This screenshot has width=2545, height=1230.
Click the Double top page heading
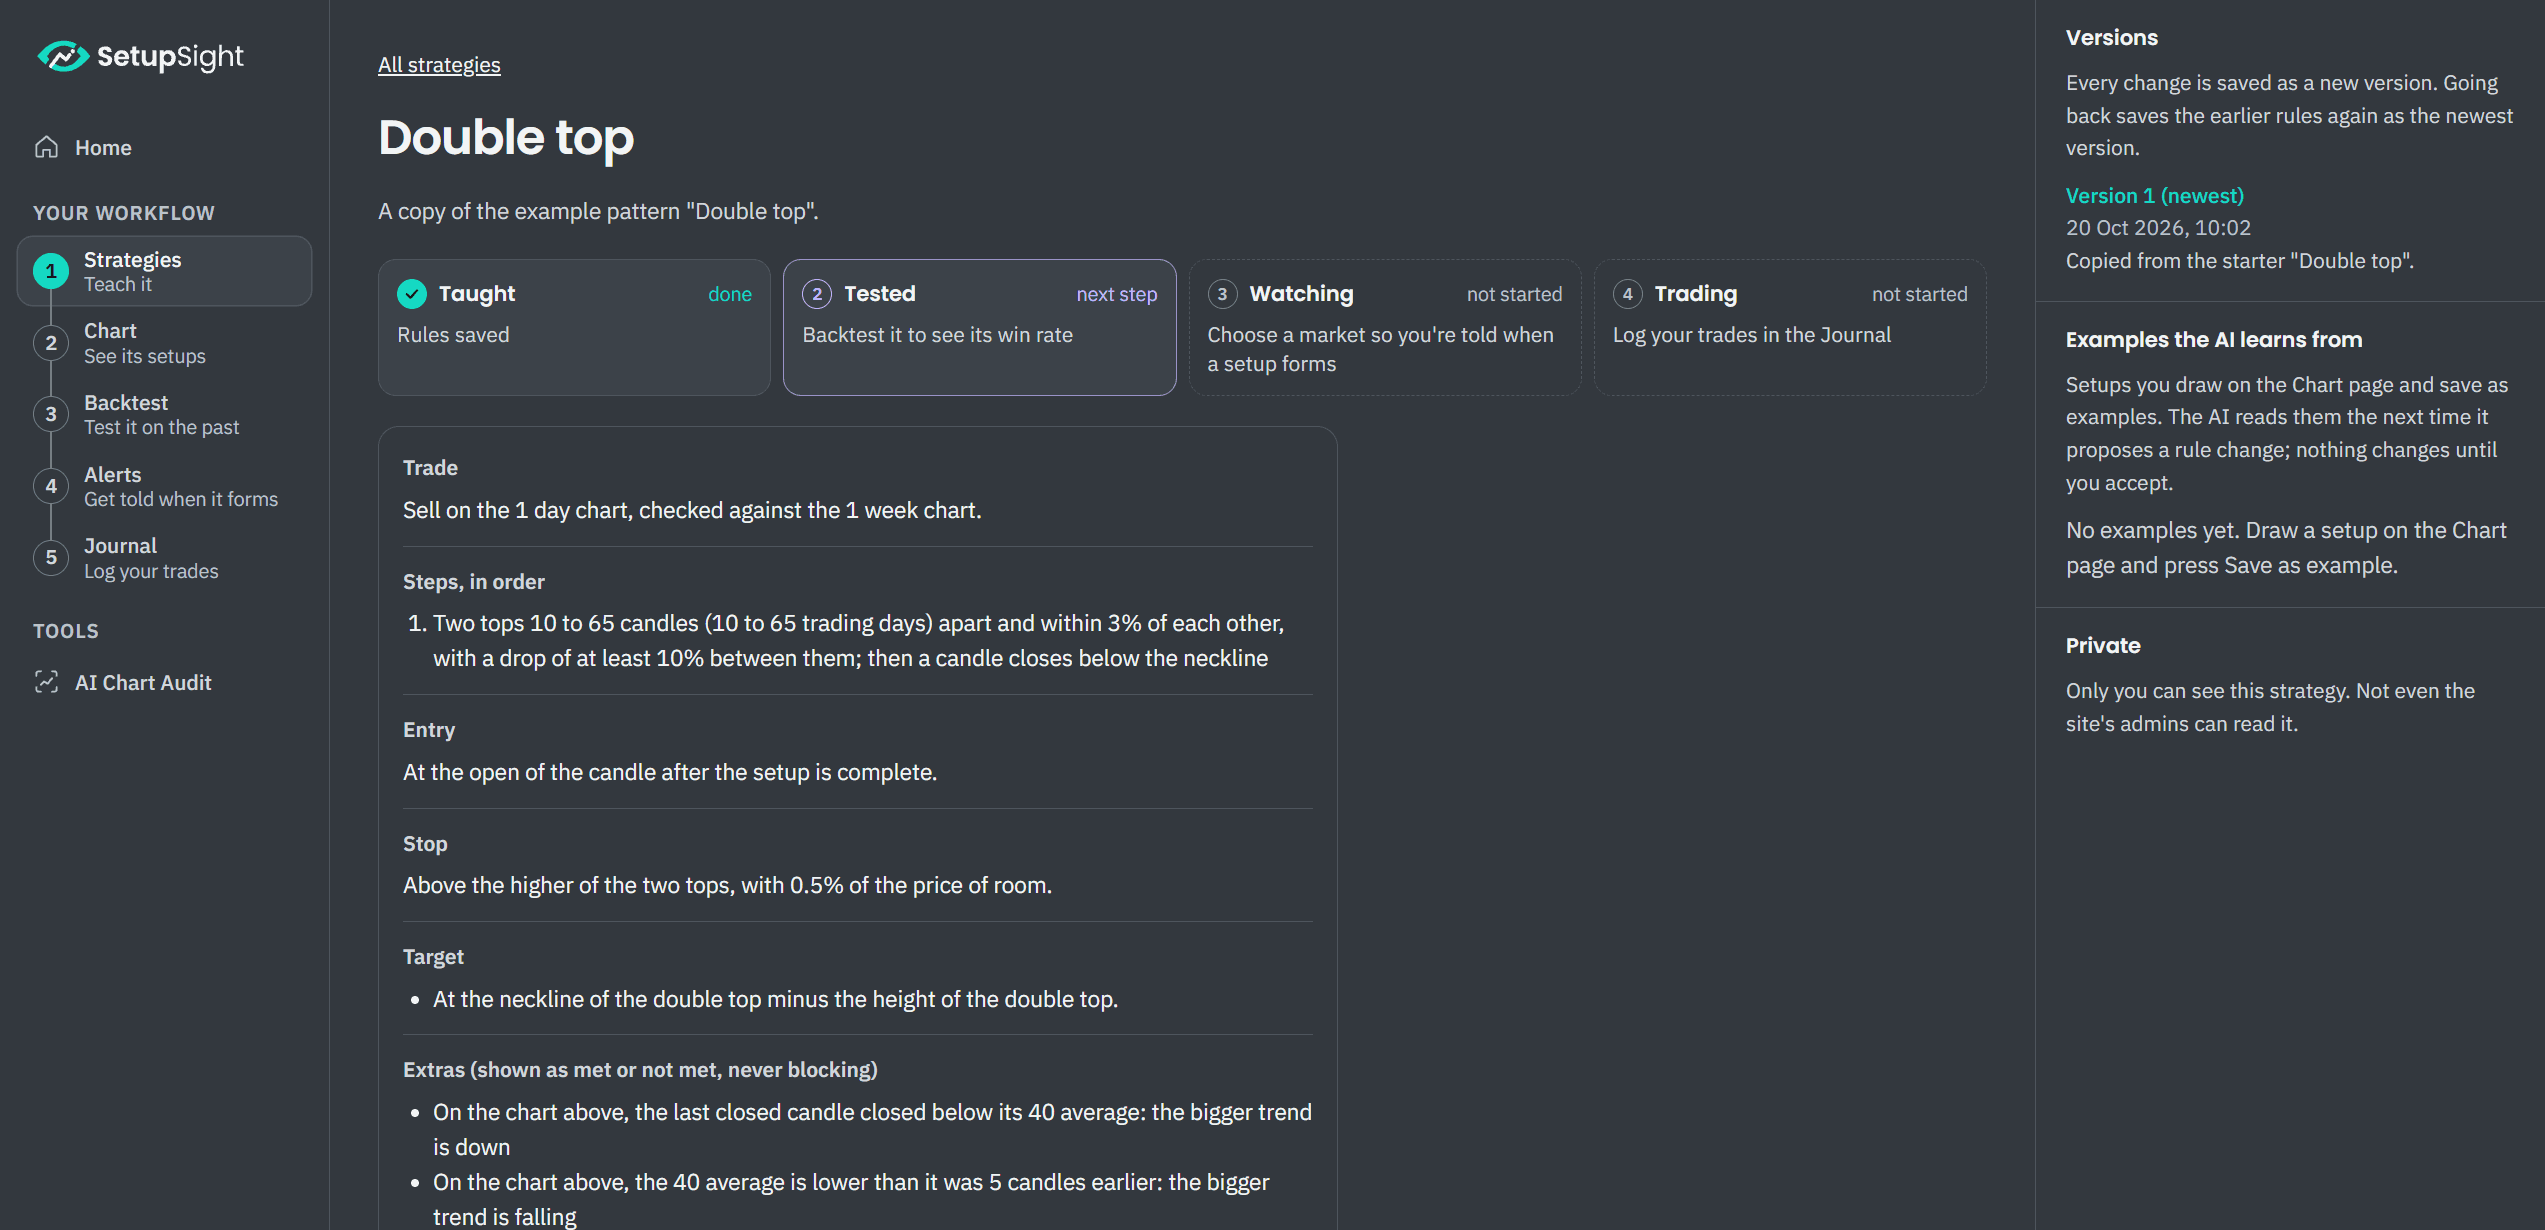[506, 137]
